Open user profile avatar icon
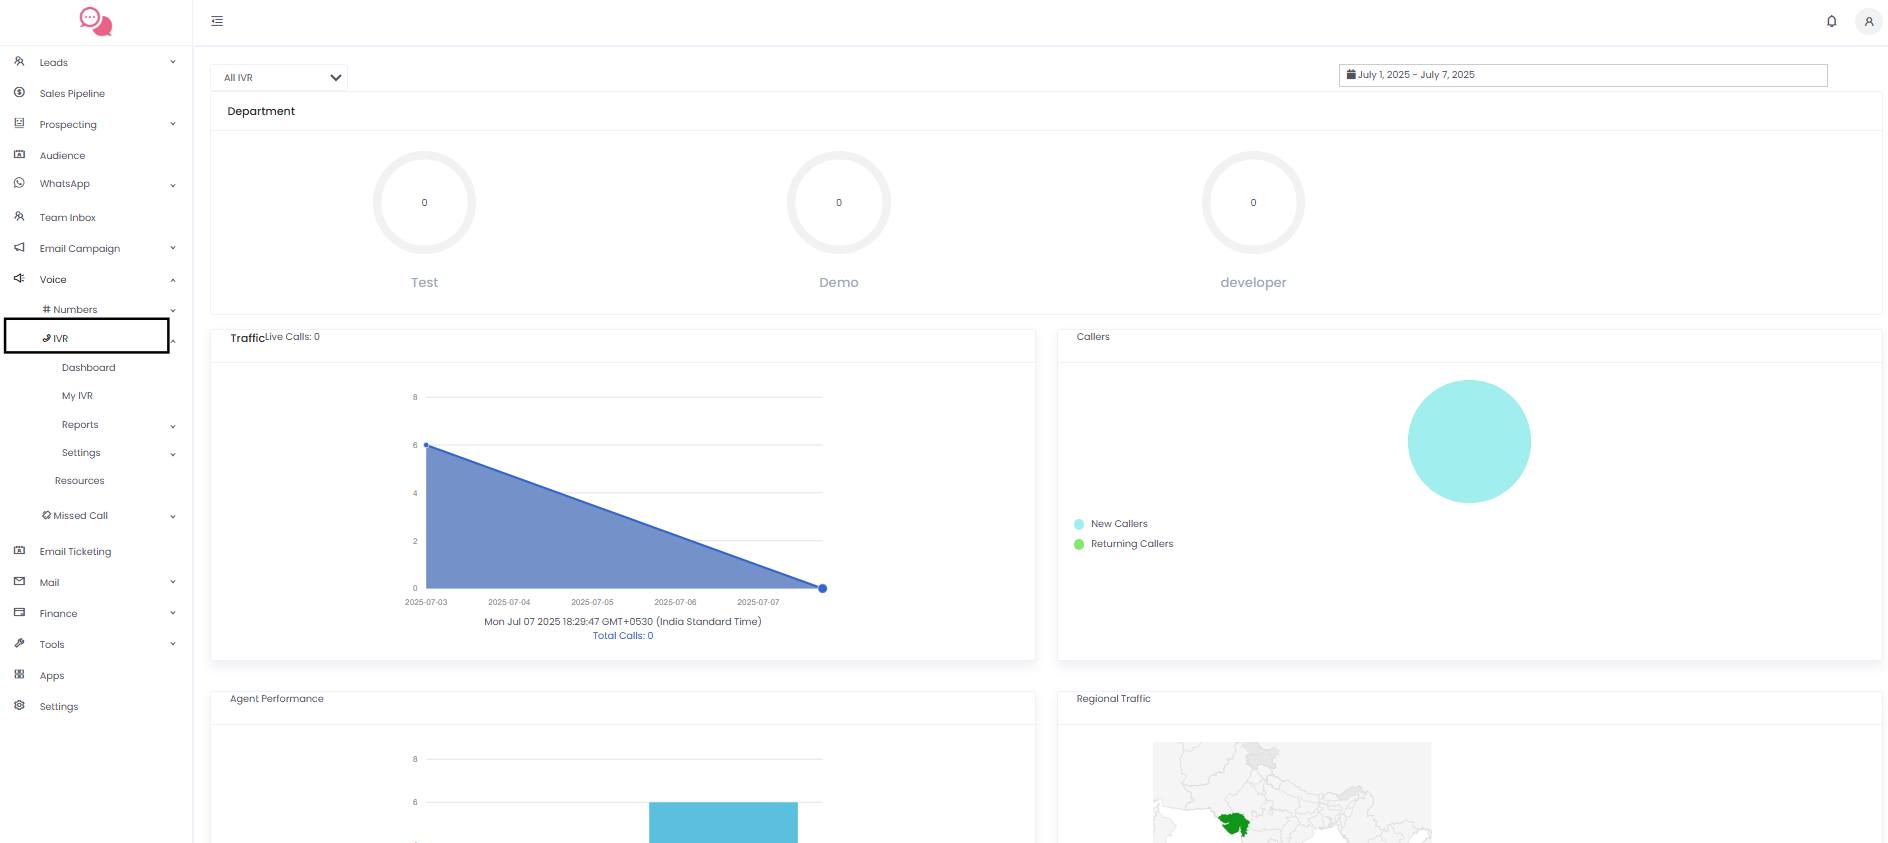 (x=1869, y=21)
